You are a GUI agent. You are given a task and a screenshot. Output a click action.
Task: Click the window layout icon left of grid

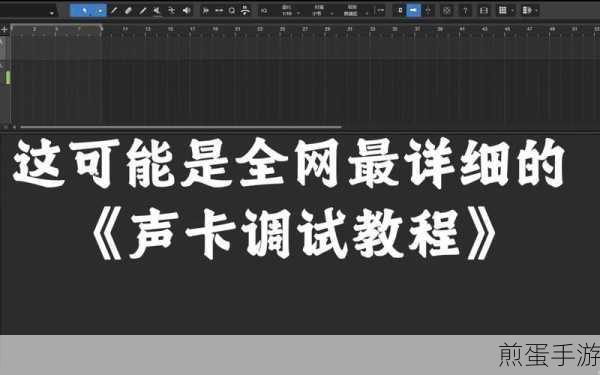(484, 11)
